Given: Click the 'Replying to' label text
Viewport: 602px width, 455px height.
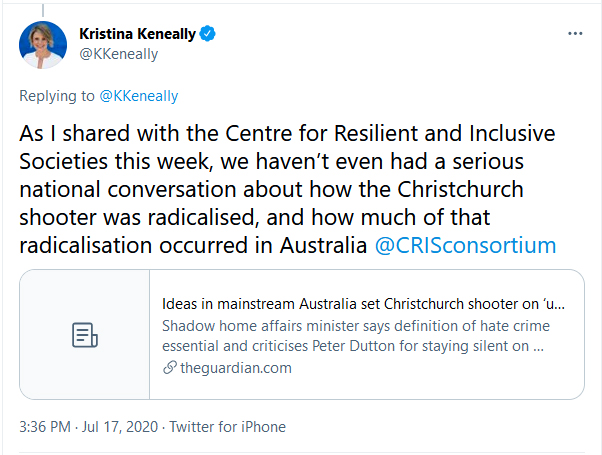Looking at the screenshot, I should 56,96.
